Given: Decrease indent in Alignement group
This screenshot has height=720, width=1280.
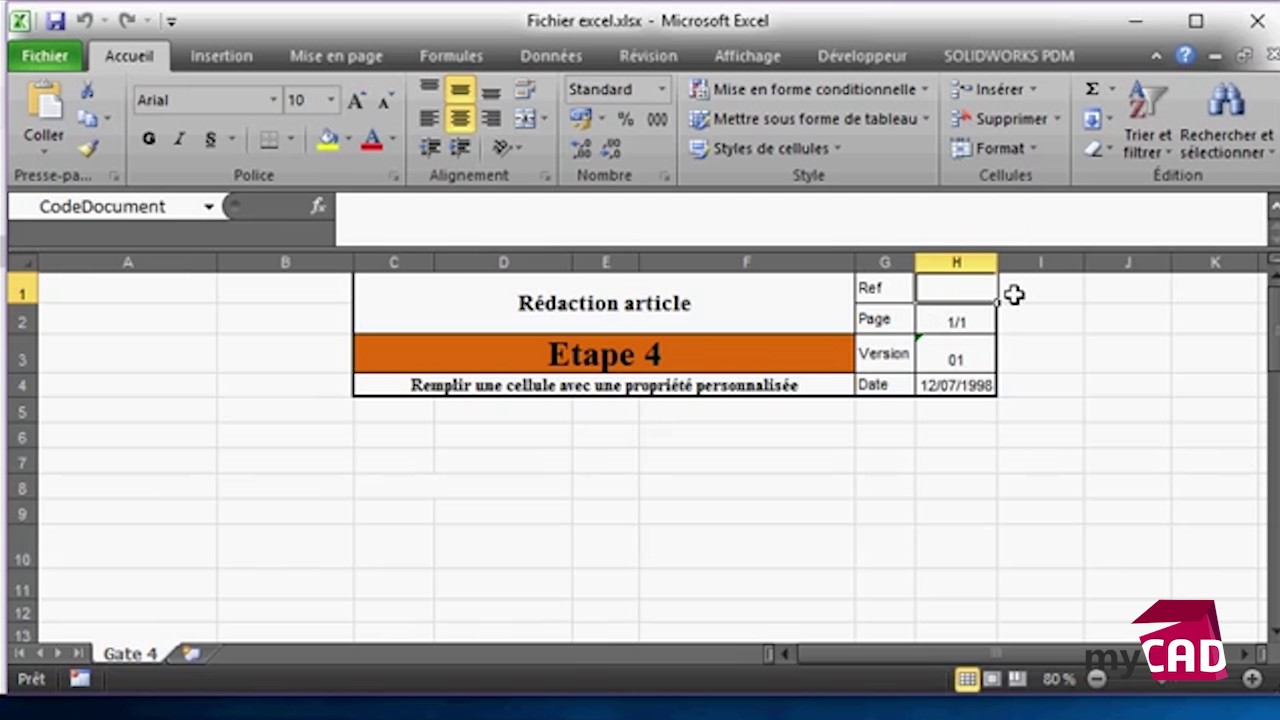Looking at the screenshot, I should 430,148.
